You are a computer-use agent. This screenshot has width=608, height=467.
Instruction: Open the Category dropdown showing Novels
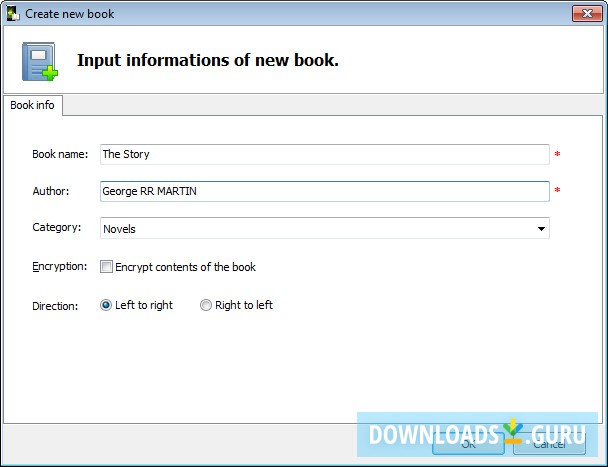point(325,228)
